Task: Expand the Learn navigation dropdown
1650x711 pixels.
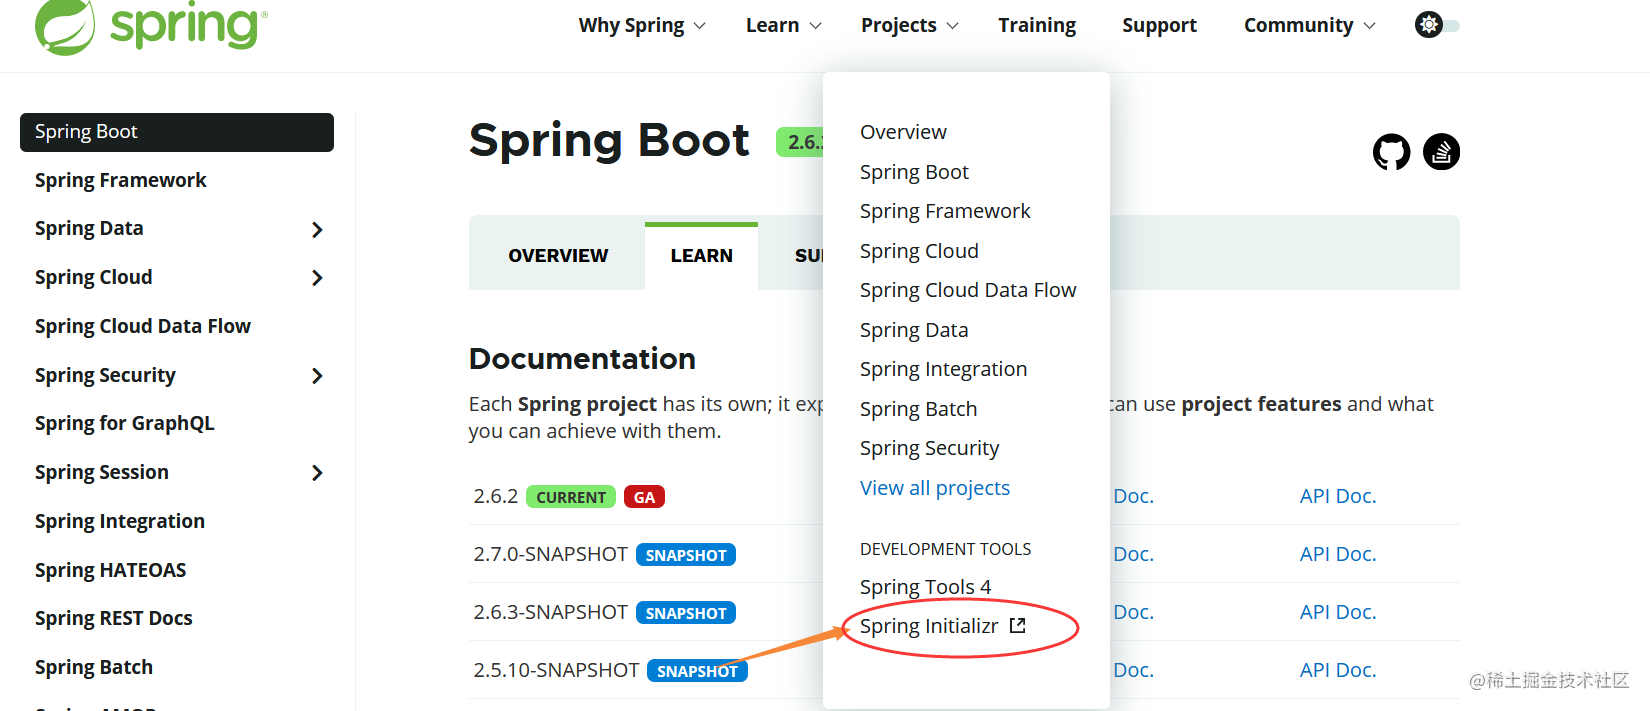Action: click(x=783, y=25)
